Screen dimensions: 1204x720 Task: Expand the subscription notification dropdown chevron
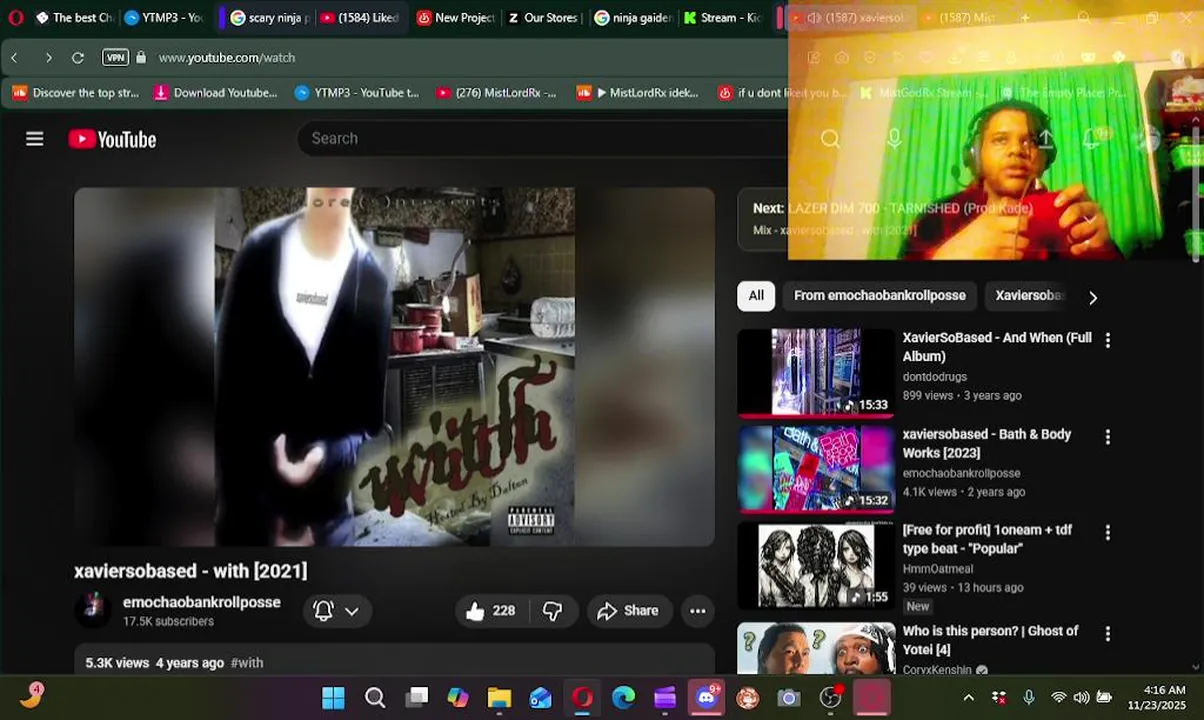pyautogui.click(x=351, y=611)
